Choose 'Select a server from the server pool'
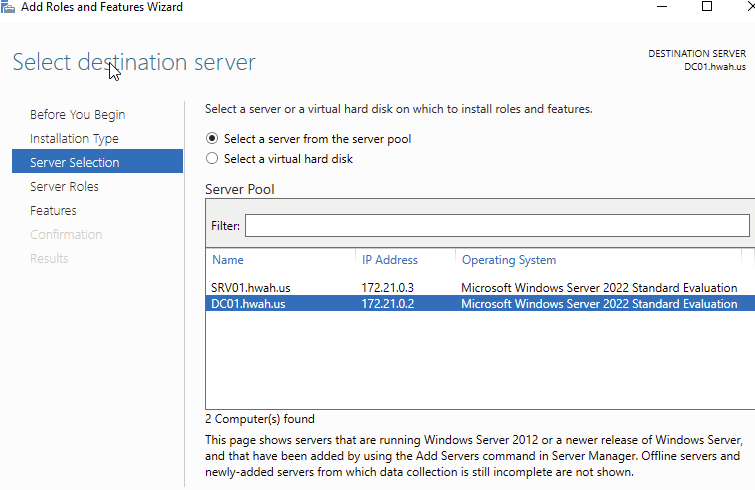Viewport: 755px width, 490px height. click(x=211, y=139)
